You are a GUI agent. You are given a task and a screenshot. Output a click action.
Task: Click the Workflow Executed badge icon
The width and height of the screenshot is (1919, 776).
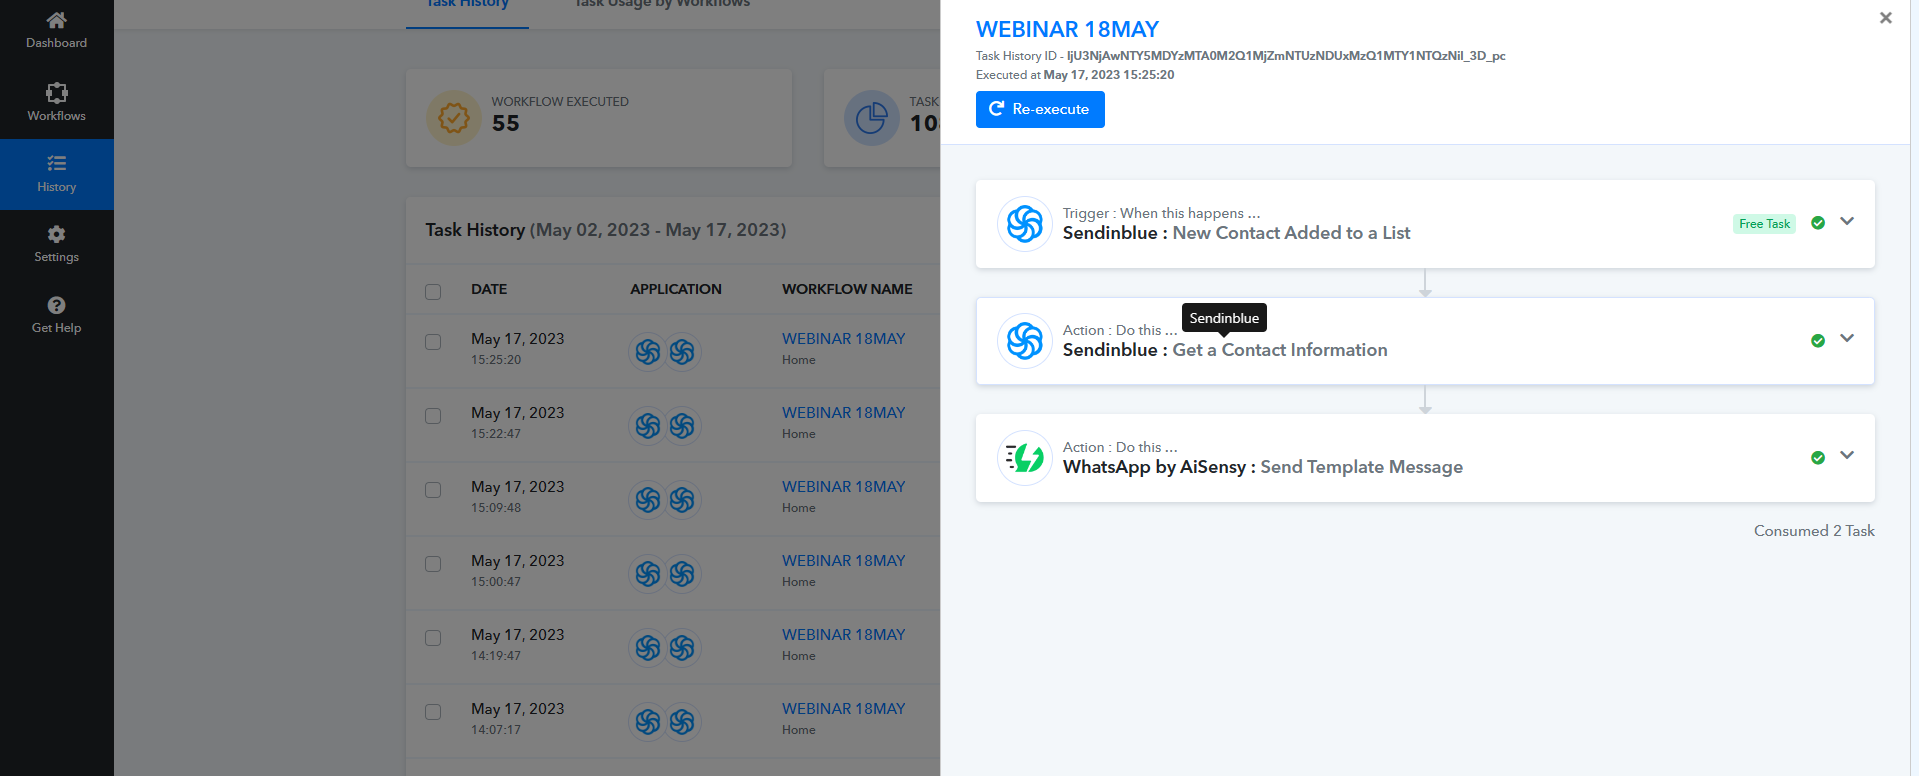[x=454, y=118]
